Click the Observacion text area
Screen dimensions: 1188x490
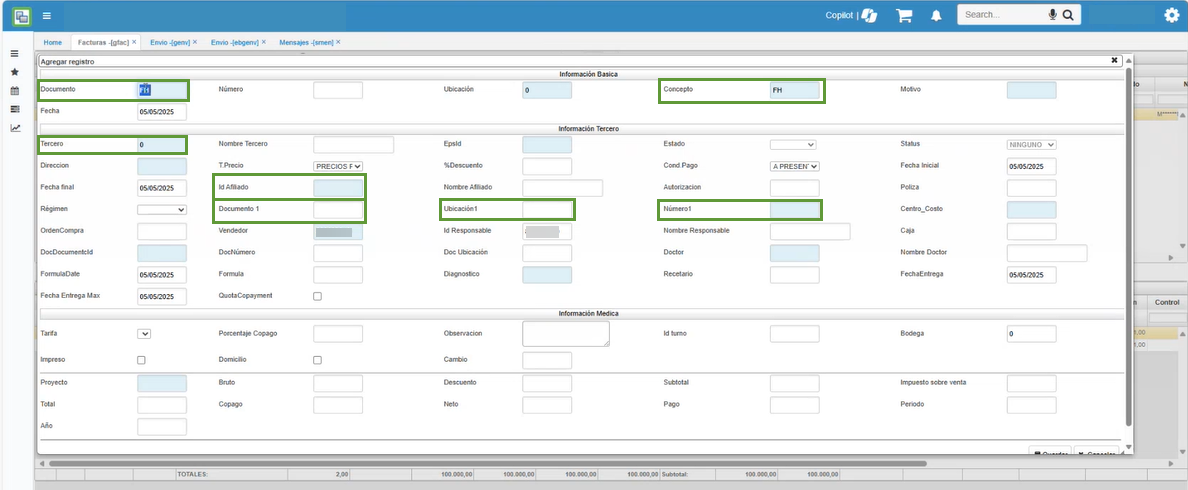(x=565, y=334)
